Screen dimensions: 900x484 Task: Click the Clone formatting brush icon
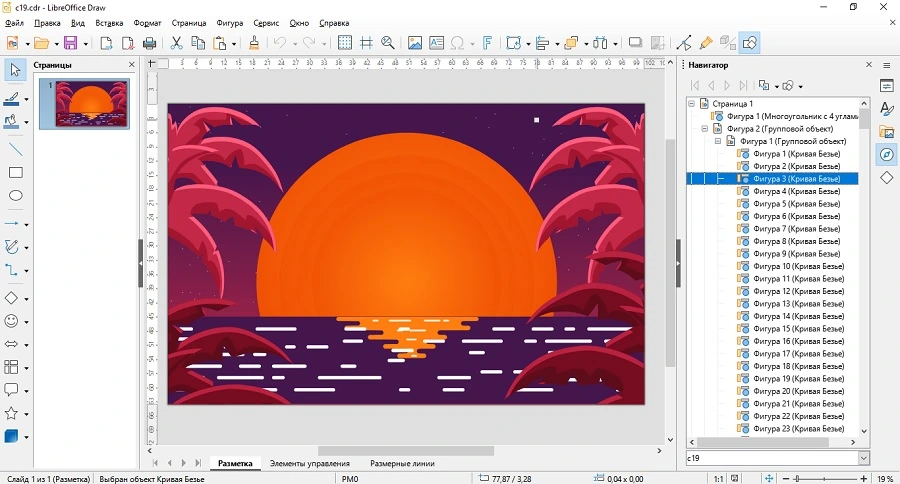(x=254, y=43)
